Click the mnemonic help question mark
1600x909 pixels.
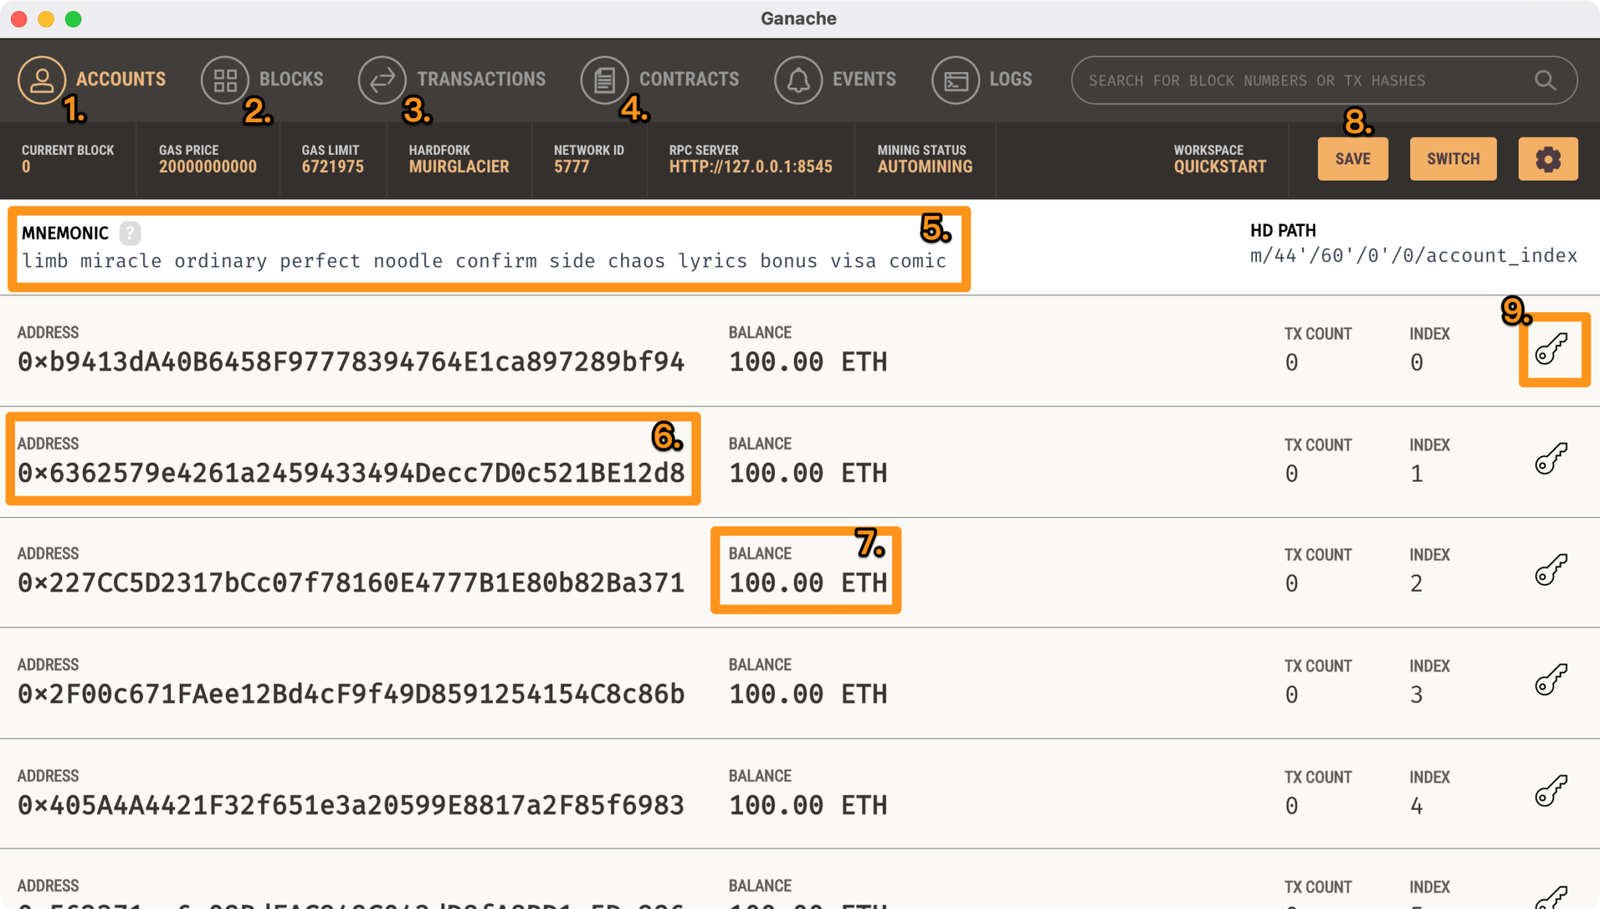[x=130, y=233]
